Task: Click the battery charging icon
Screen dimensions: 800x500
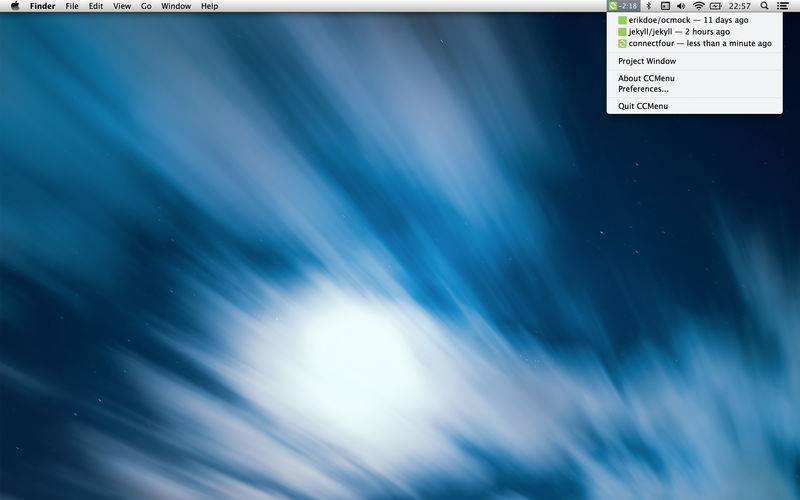Action: [x=716, y=6]
